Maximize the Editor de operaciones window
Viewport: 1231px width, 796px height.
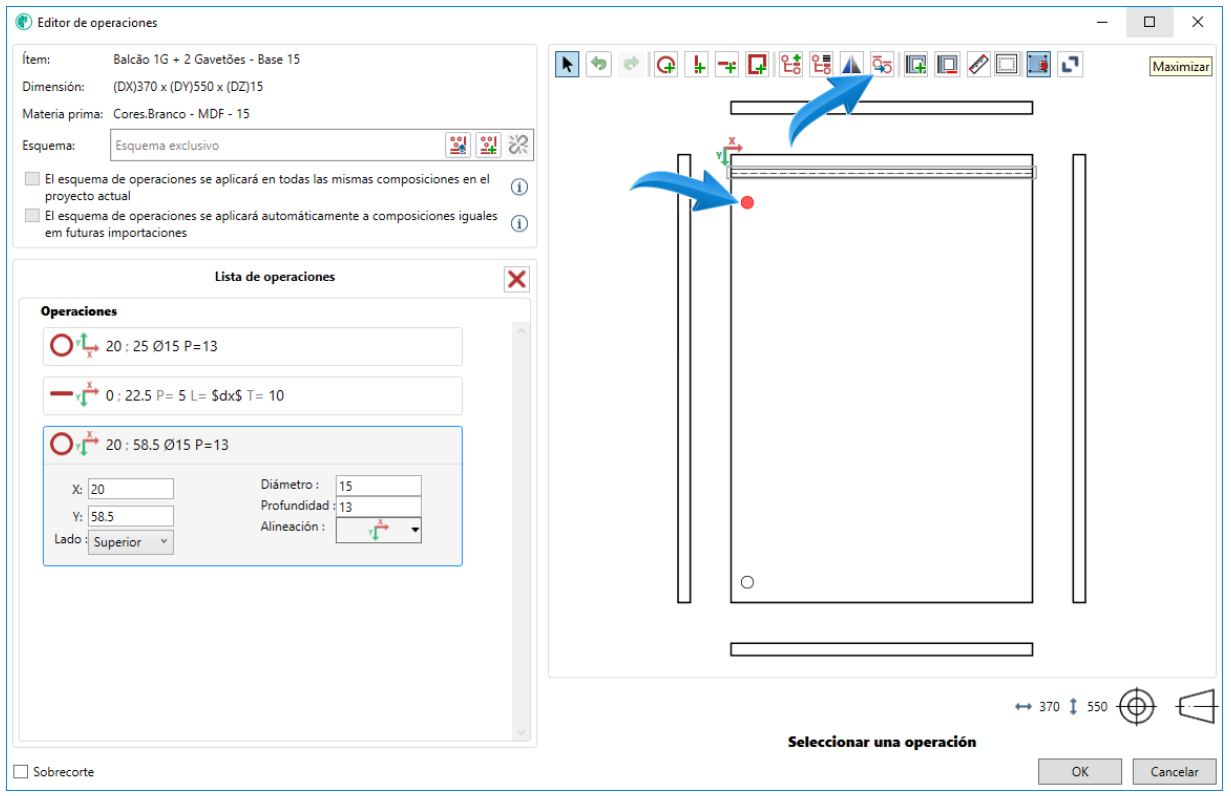(1150, 22)
